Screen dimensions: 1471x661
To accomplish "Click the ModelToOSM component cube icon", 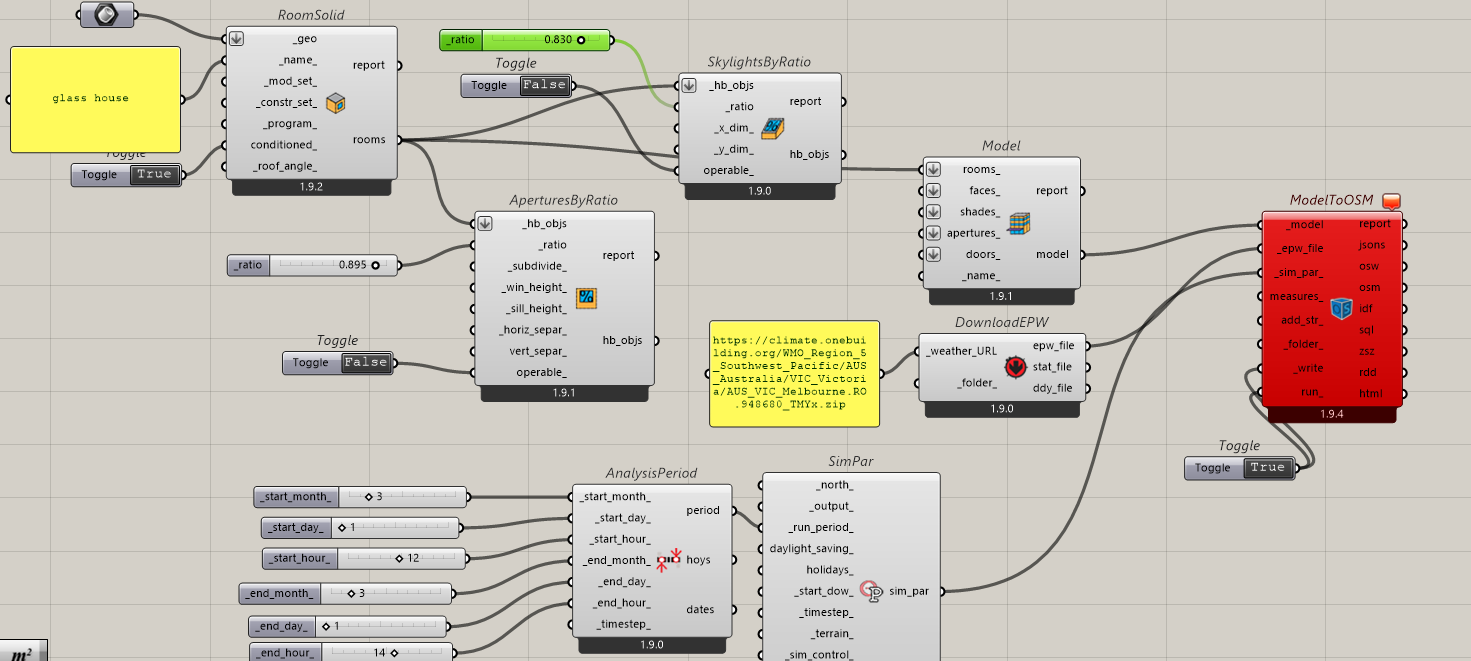I will (x=1341, y=308).
